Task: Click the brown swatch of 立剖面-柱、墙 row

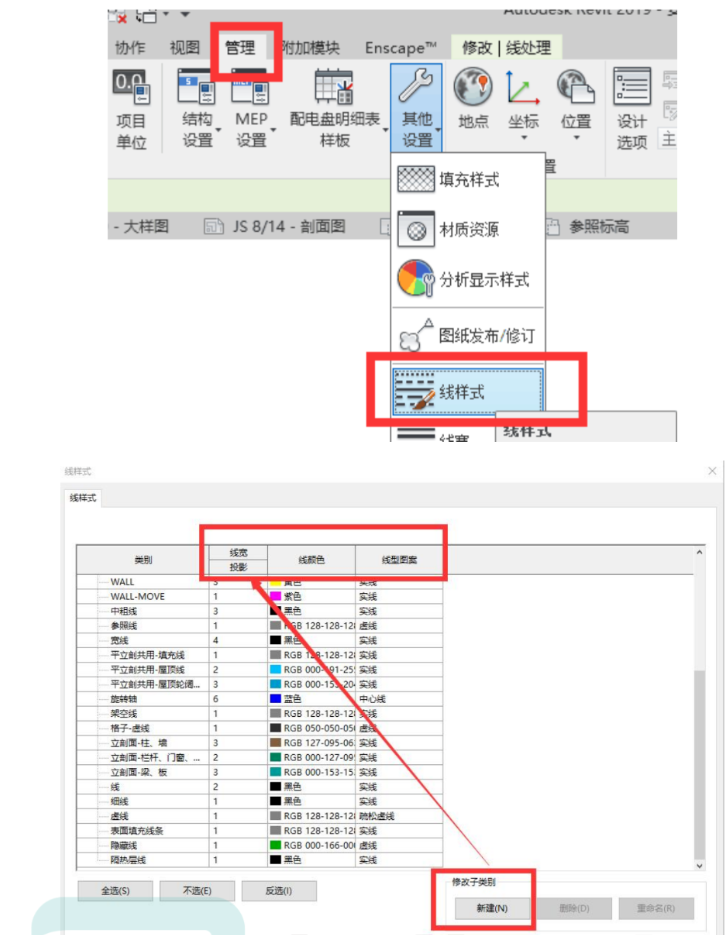Action: tap(276, 742)
